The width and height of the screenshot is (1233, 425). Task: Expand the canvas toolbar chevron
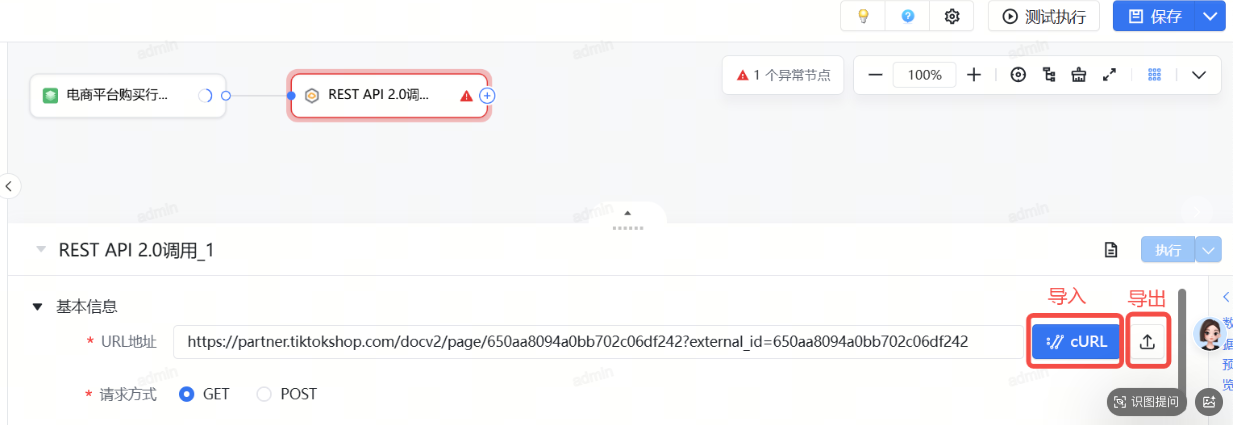click(x=1199, y=75)
